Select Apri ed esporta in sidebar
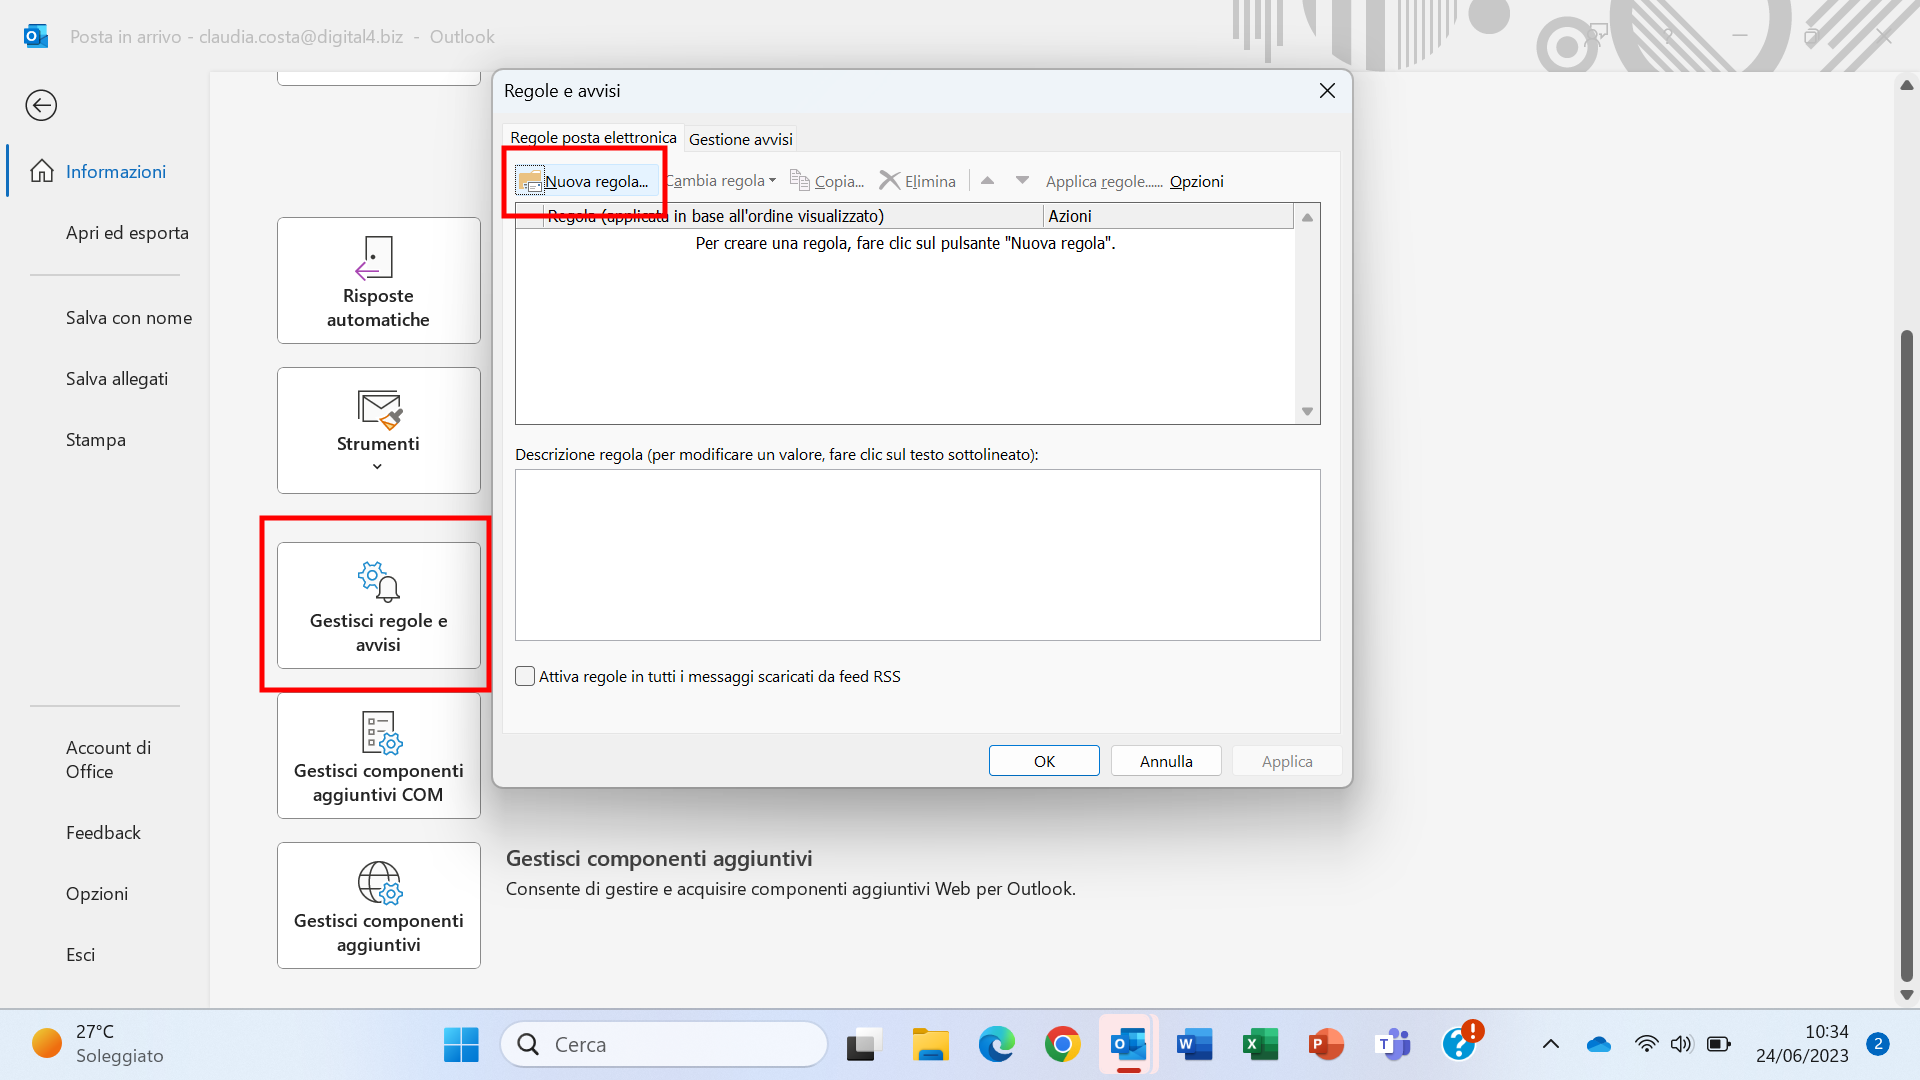The height and width of the screenshot is (1080, 1920). (127, 232)
